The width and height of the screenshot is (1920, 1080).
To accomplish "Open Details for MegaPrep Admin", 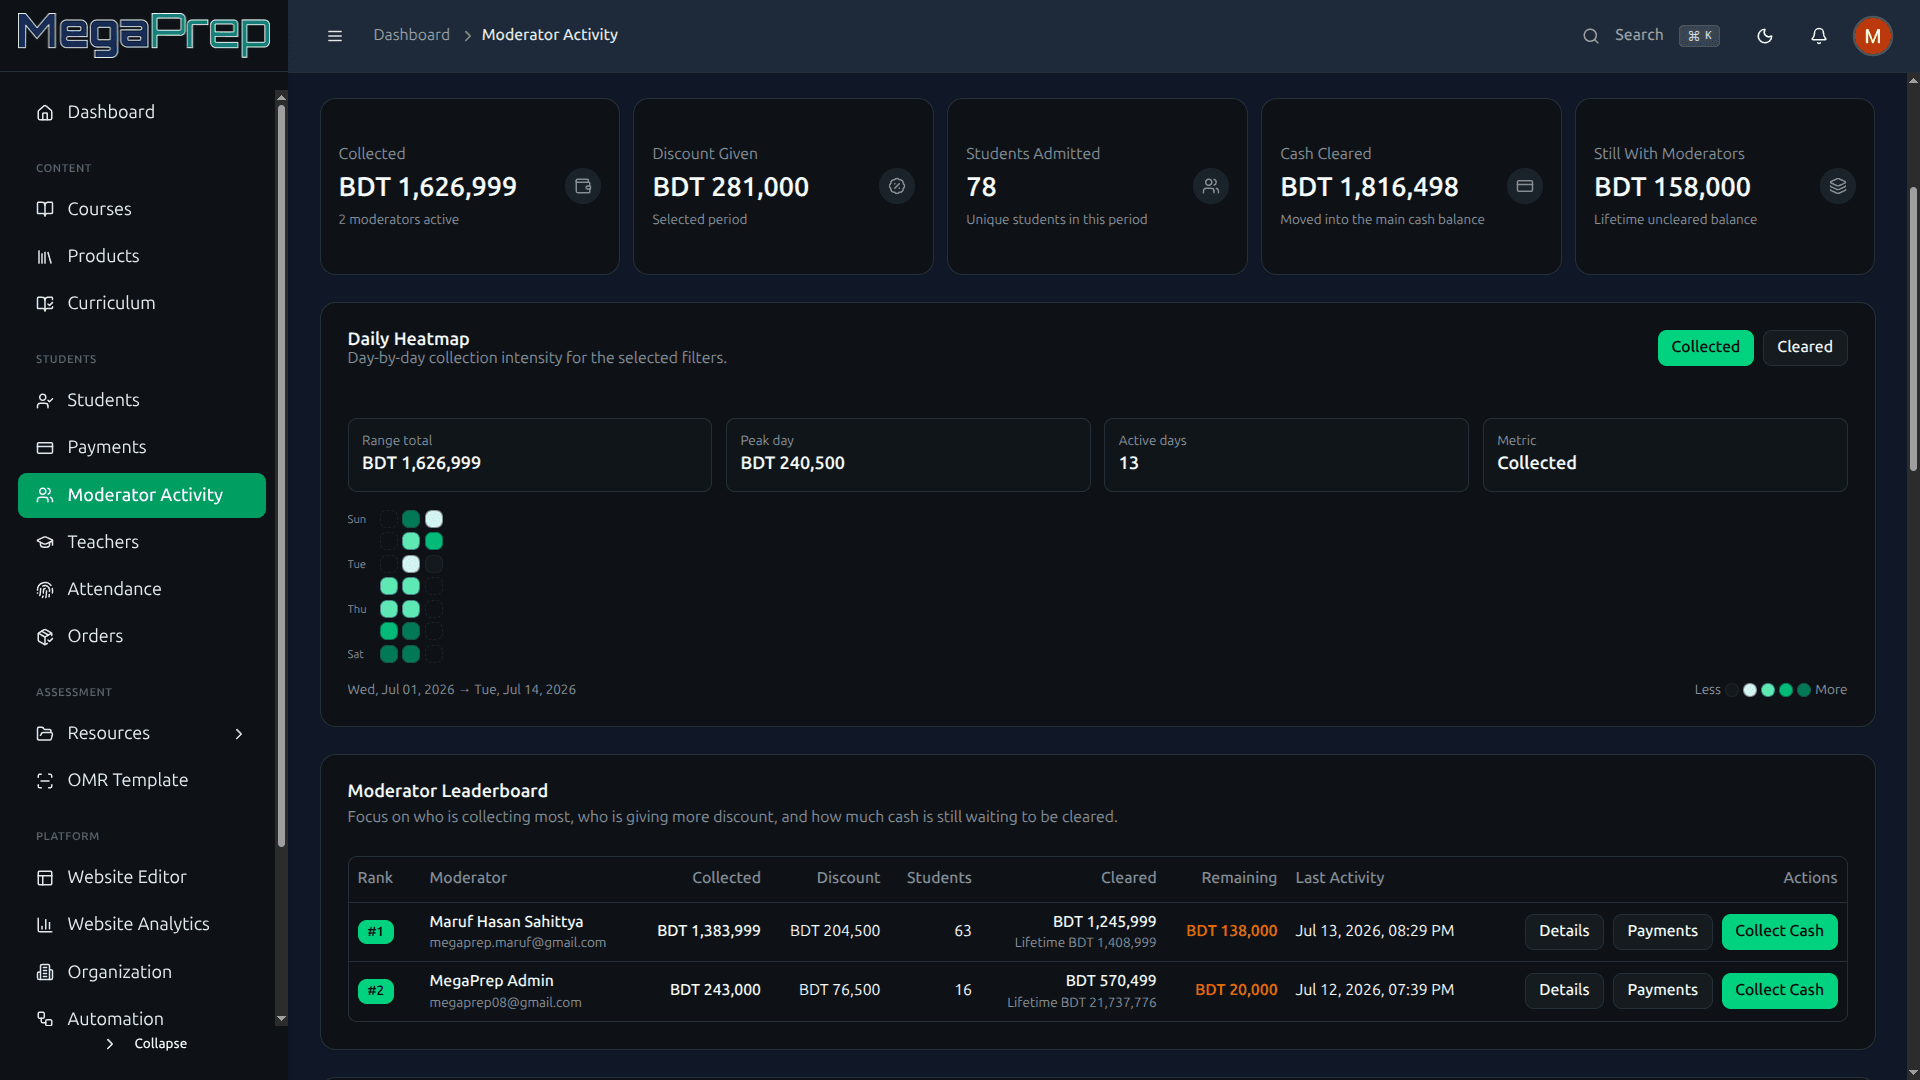I will [1564, 991].
